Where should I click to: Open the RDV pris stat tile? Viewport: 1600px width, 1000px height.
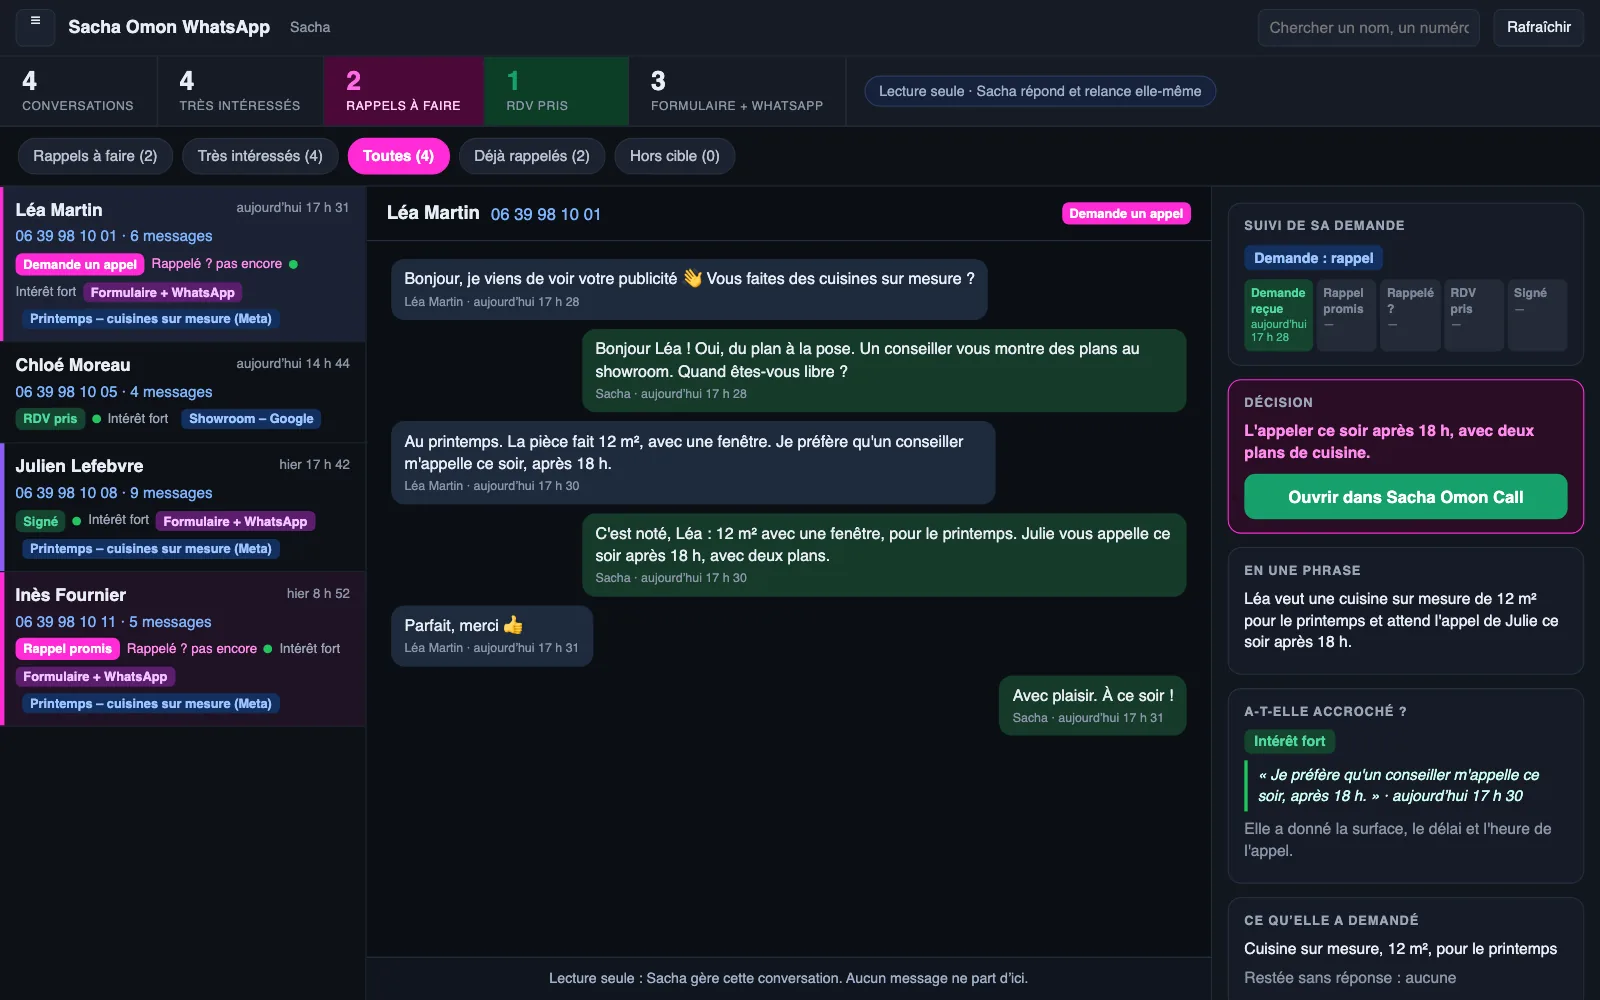(x=556, y=91)
